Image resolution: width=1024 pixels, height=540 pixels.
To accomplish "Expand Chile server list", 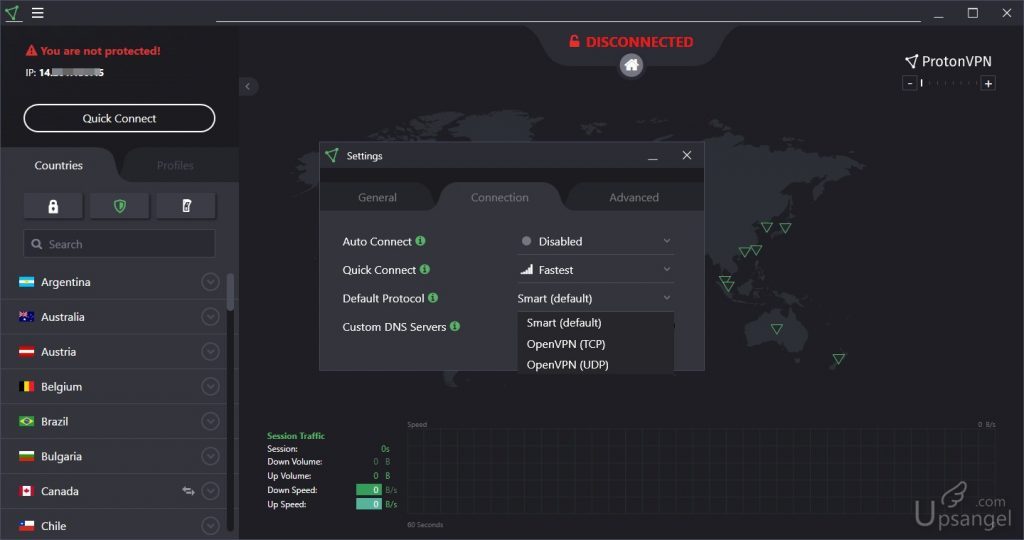I will click(x=210, y=526).
